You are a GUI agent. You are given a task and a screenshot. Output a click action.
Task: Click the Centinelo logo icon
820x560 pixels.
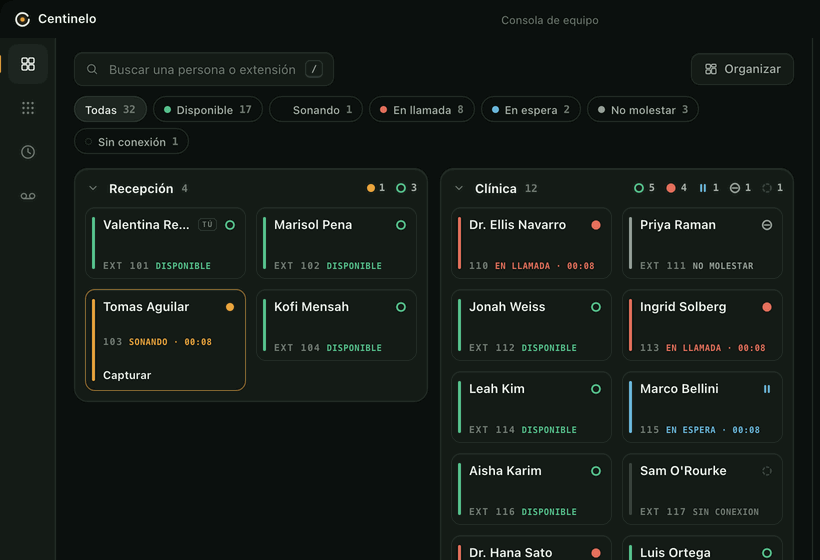tap(22, 19)
